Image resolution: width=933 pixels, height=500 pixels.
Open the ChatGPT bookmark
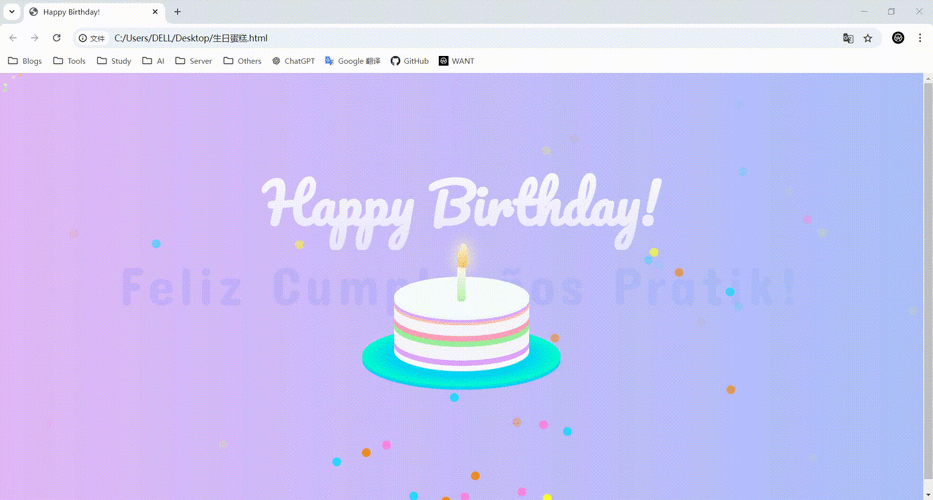[293, 61]
